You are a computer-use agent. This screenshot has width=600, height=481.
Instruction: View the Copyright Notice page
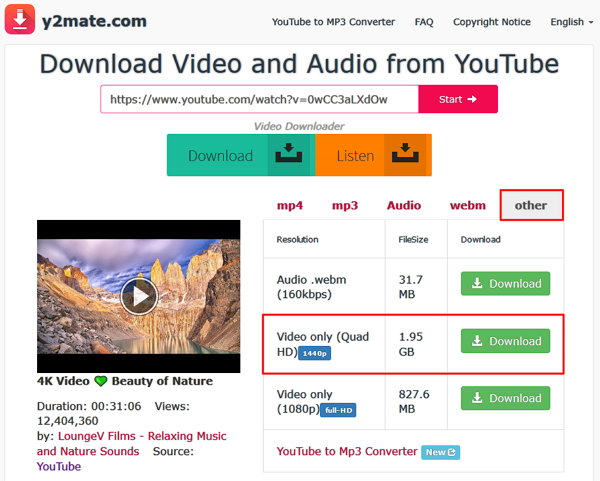click(492, 22)
